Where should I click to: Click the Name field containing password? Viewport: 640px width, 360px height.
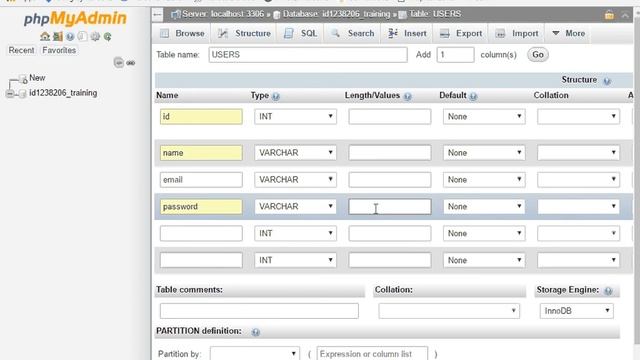[201, 207]
